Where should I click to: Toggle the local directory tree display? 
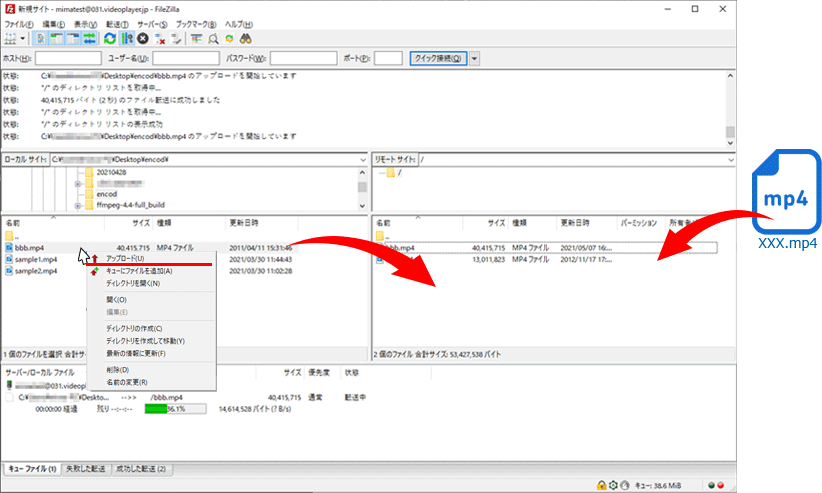57,38
